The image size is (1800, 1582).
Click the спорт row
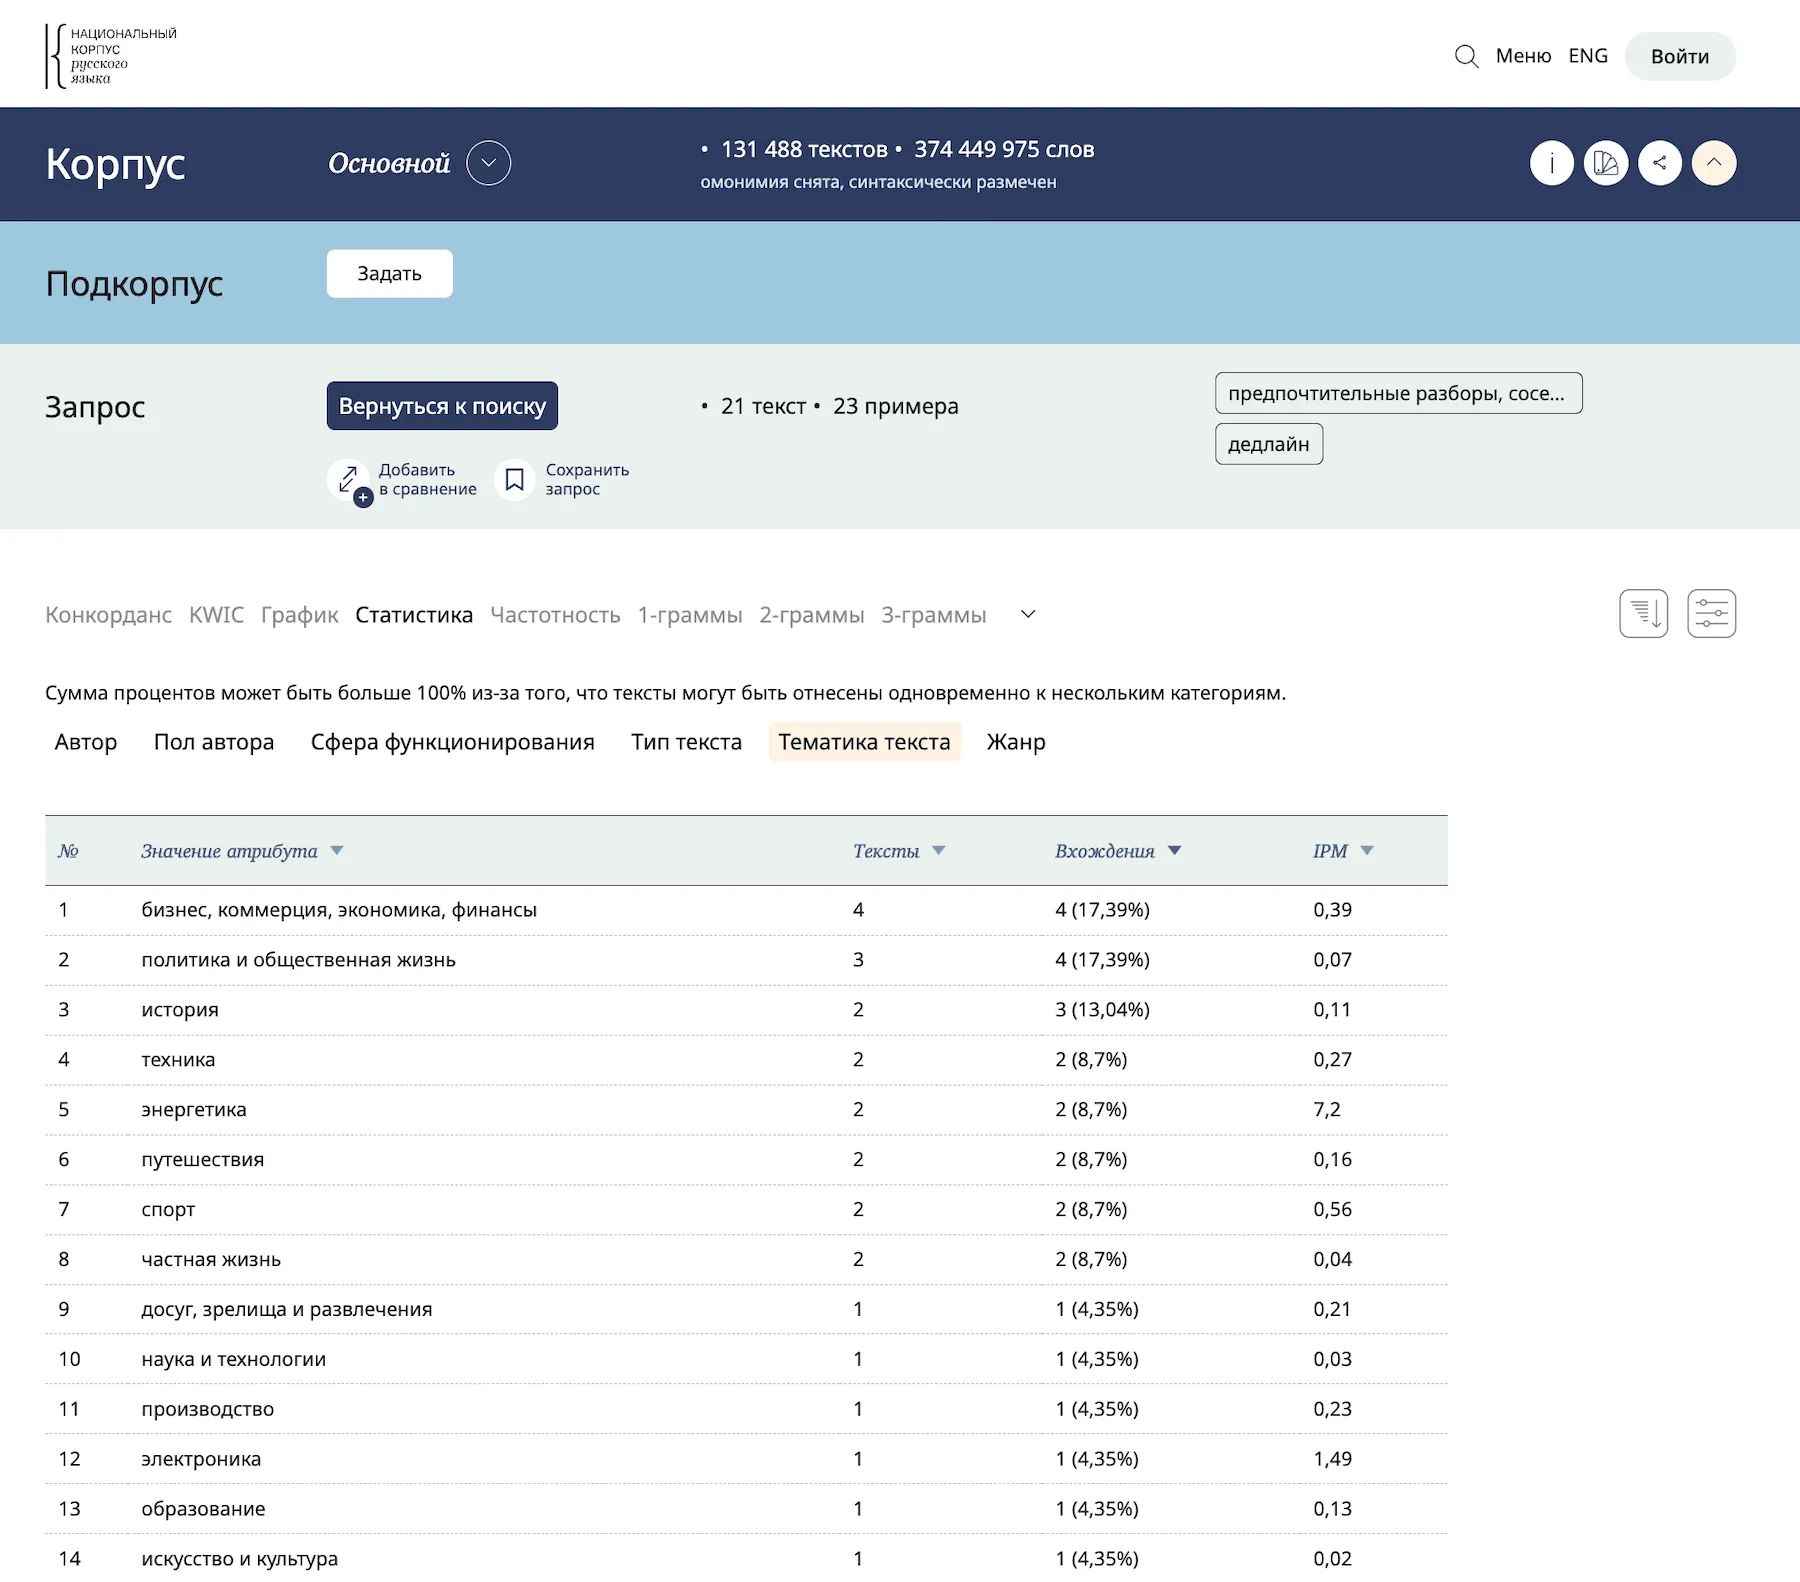pos(746,1210)
